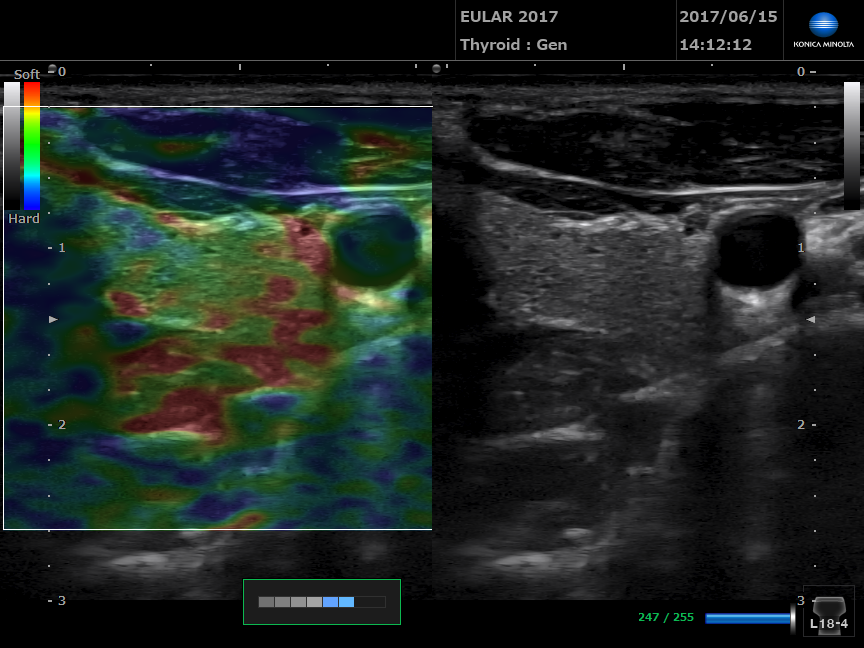Click the blue cine frame slider
This screenshot has height=648, width=864.
[x=749, y=618]
